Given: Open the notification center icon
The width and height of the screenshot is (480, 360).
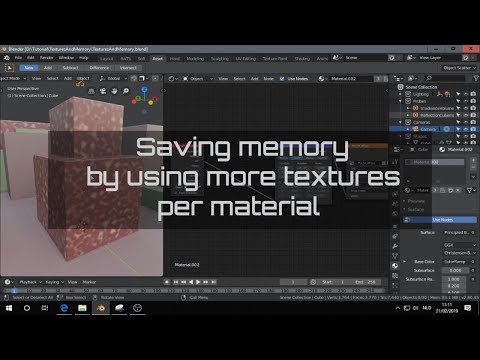Looking at the screenshot, I should tap(468, 308).
